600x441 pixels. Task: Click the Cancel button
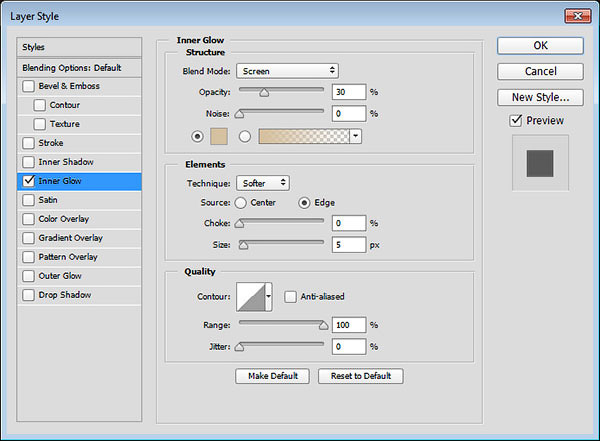coord(540,72)
